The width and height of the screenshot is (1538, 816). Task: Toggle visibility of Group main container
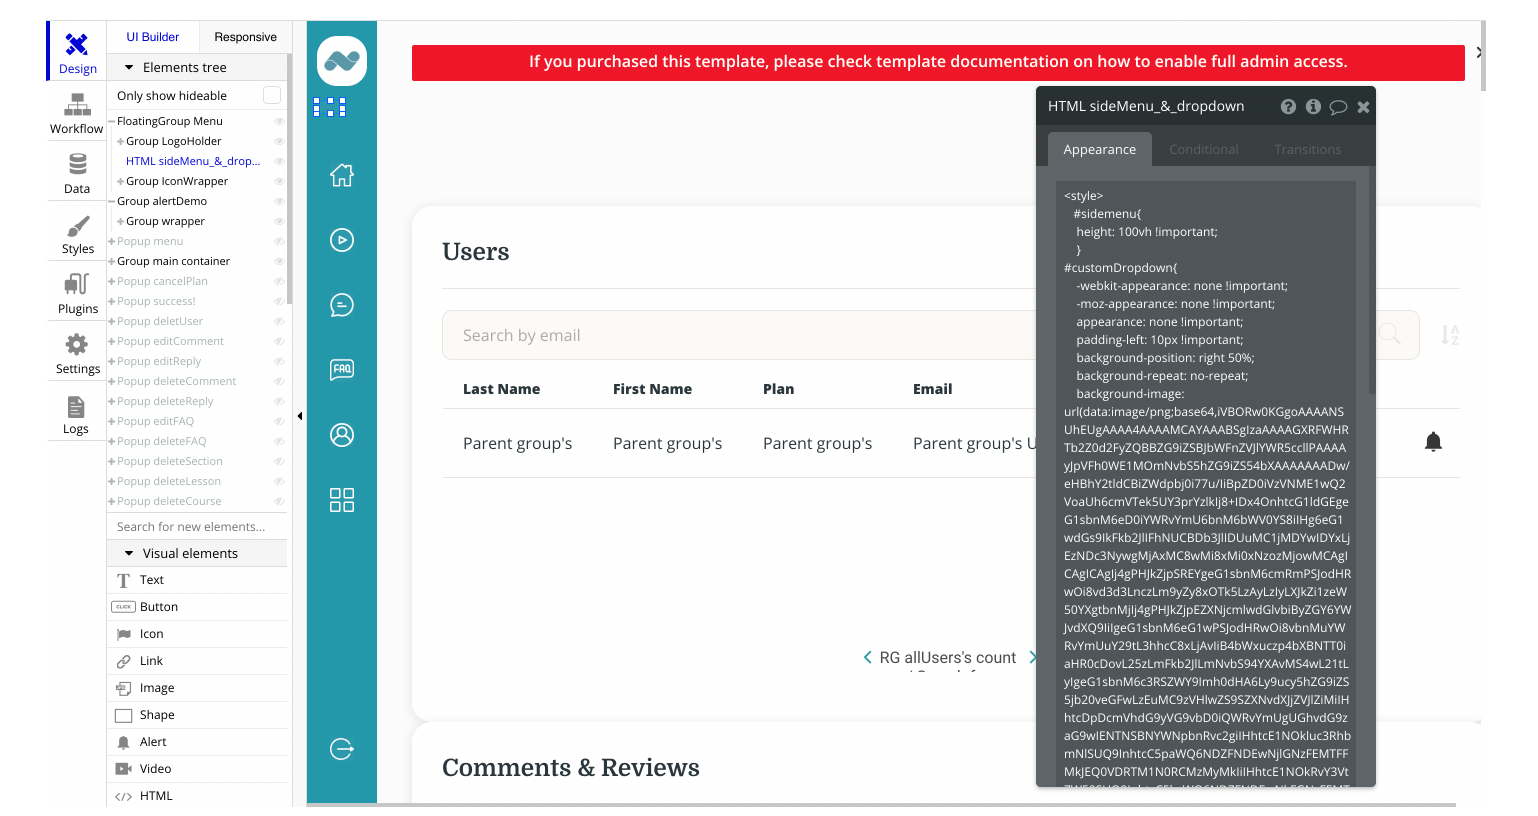279,261
